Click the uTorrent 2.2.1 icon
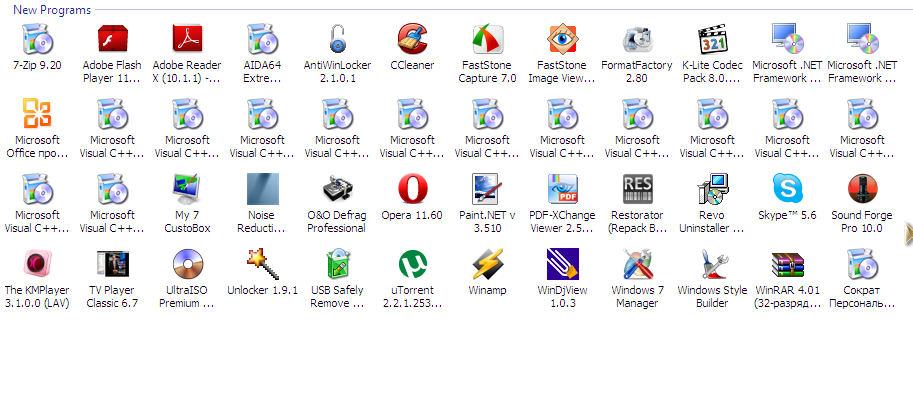Screen dimensions: 913x415 click(x=412, y=264)
